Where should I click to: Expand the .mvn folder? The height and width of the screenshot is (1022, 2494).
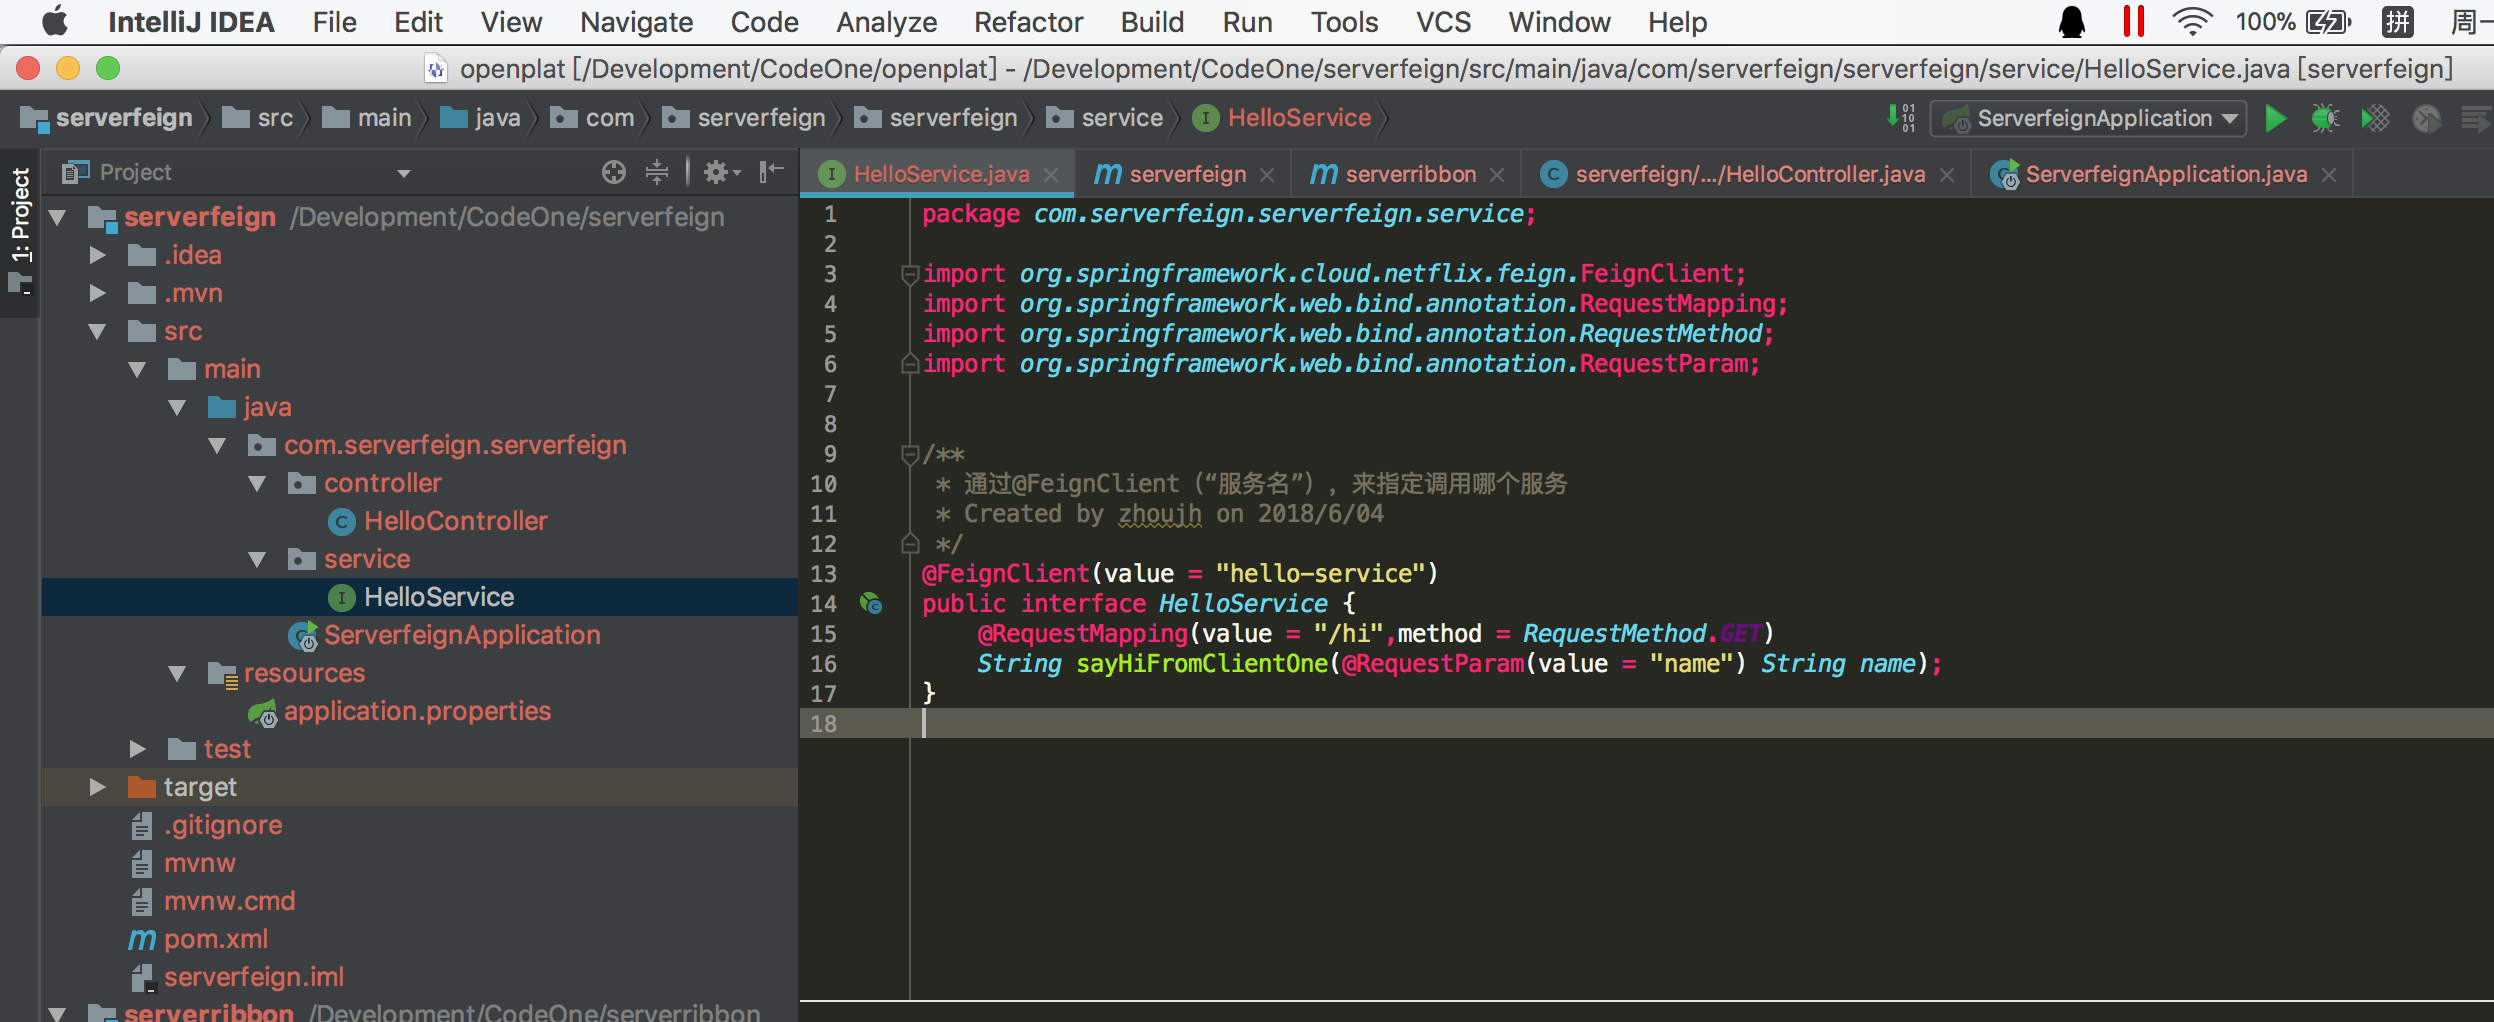coord(97,293)
